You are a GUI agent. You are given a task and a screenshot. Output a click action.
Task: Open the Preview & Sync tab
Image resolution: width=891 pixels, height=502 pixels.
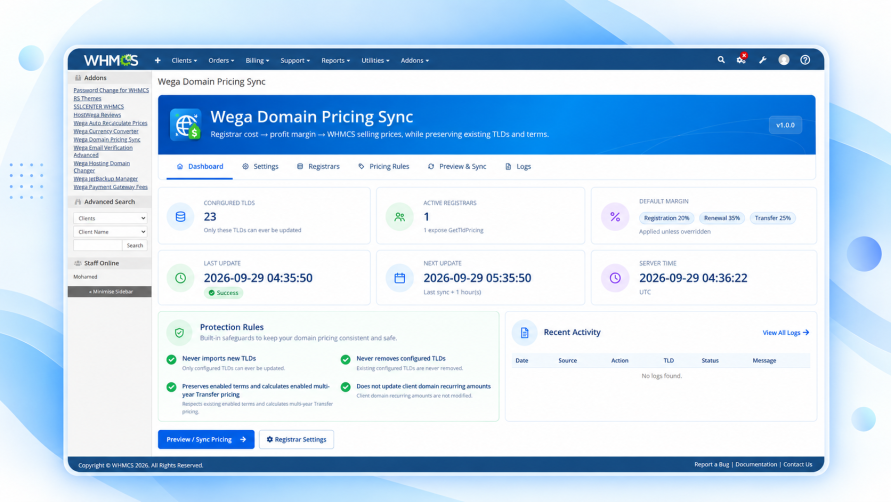457,167
